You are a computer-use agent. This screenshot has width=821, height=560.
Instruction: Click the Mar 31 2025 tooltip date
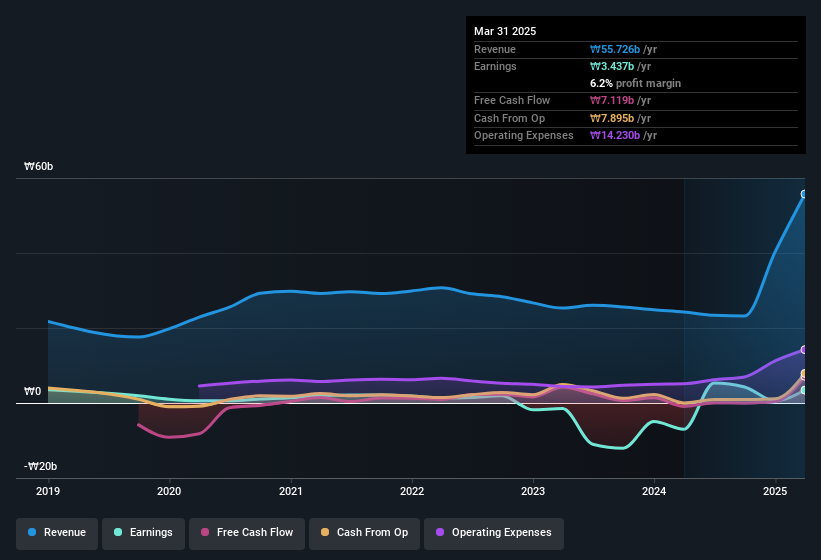pos(505,31)
